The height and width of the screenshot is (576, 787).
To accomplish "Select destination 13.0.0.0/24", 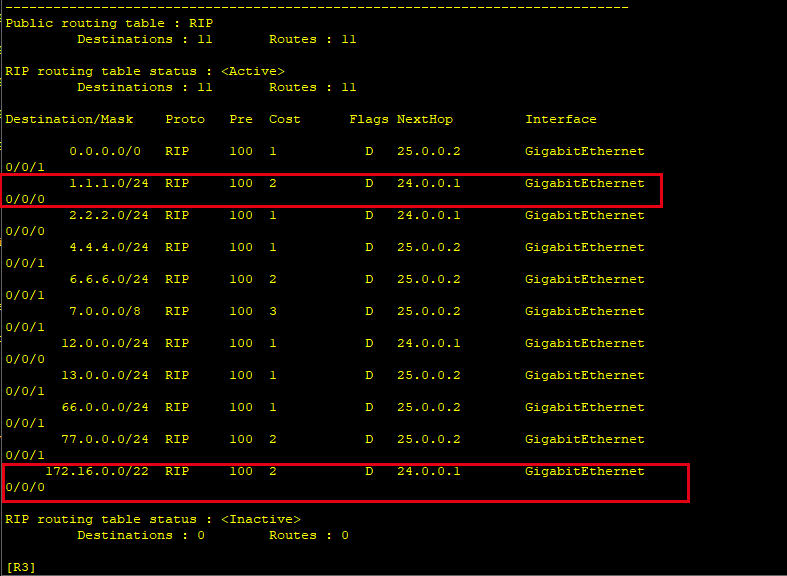I will pyautogui.click(x=105, y=375).
